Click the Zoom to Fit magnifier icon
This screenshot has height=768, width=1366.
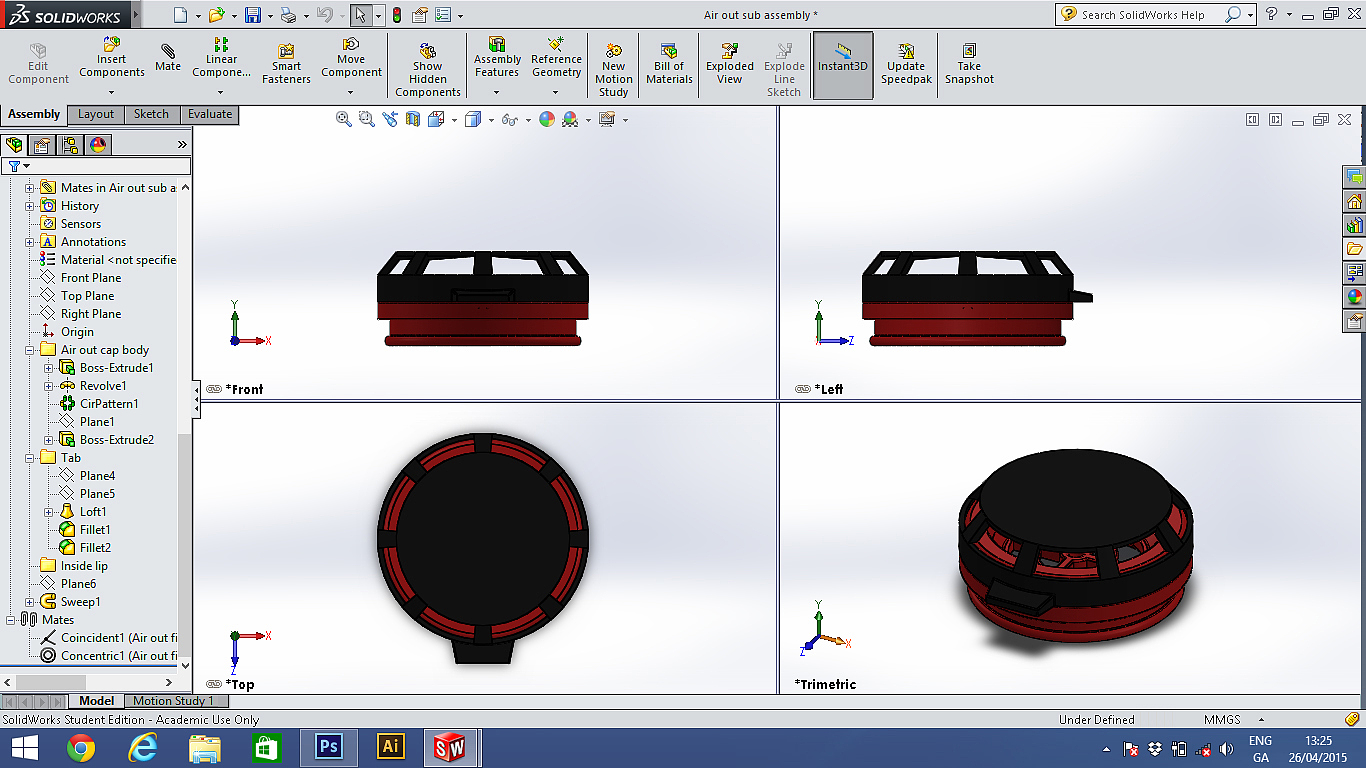tap(344, 119)
